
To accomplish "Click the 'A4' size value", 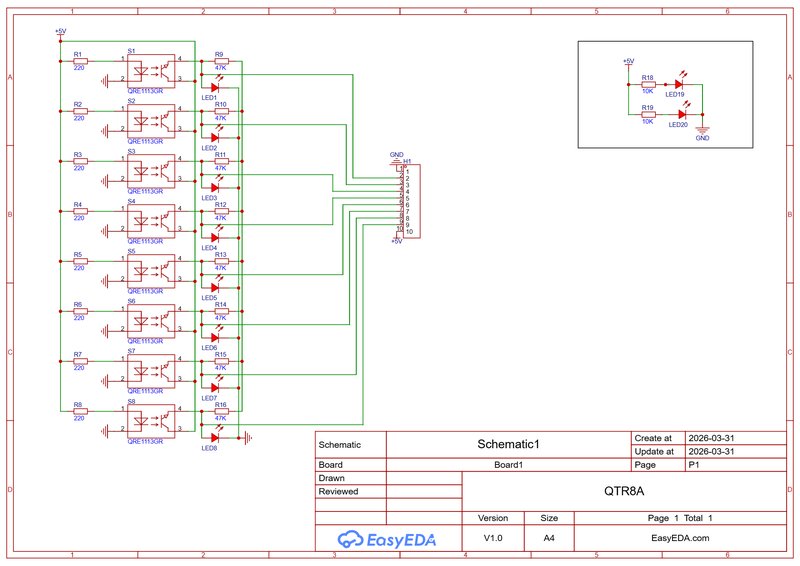I will tap(549, 538).
